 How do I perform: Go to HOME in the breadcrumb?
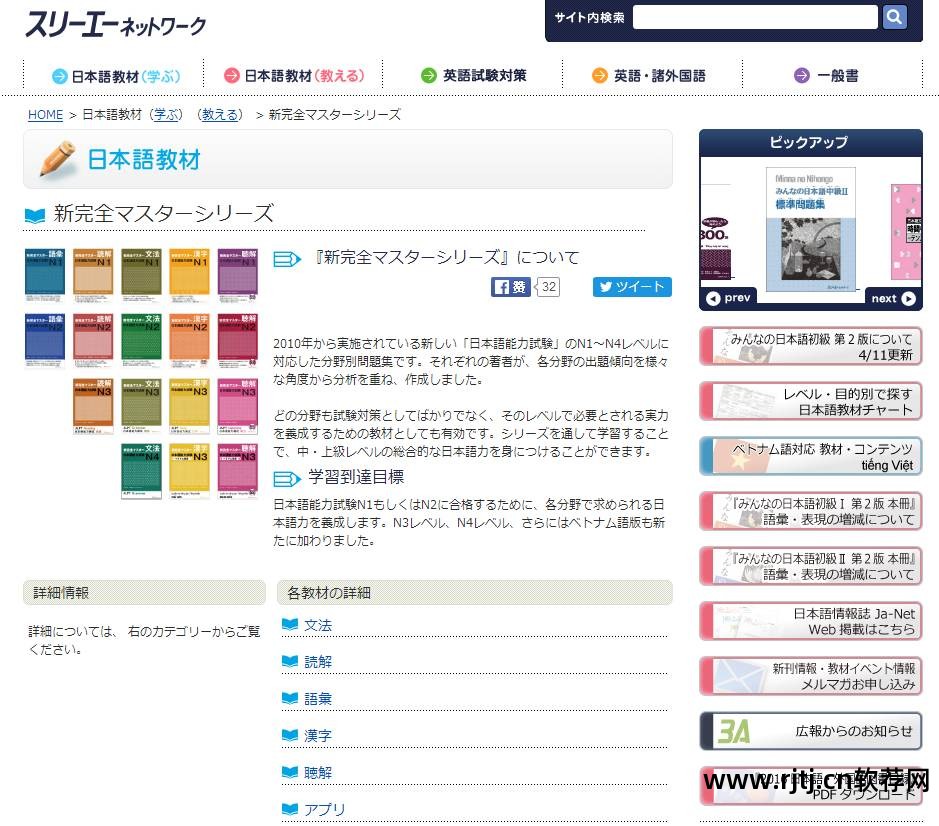pyautogui.click(x=46, y=114)
